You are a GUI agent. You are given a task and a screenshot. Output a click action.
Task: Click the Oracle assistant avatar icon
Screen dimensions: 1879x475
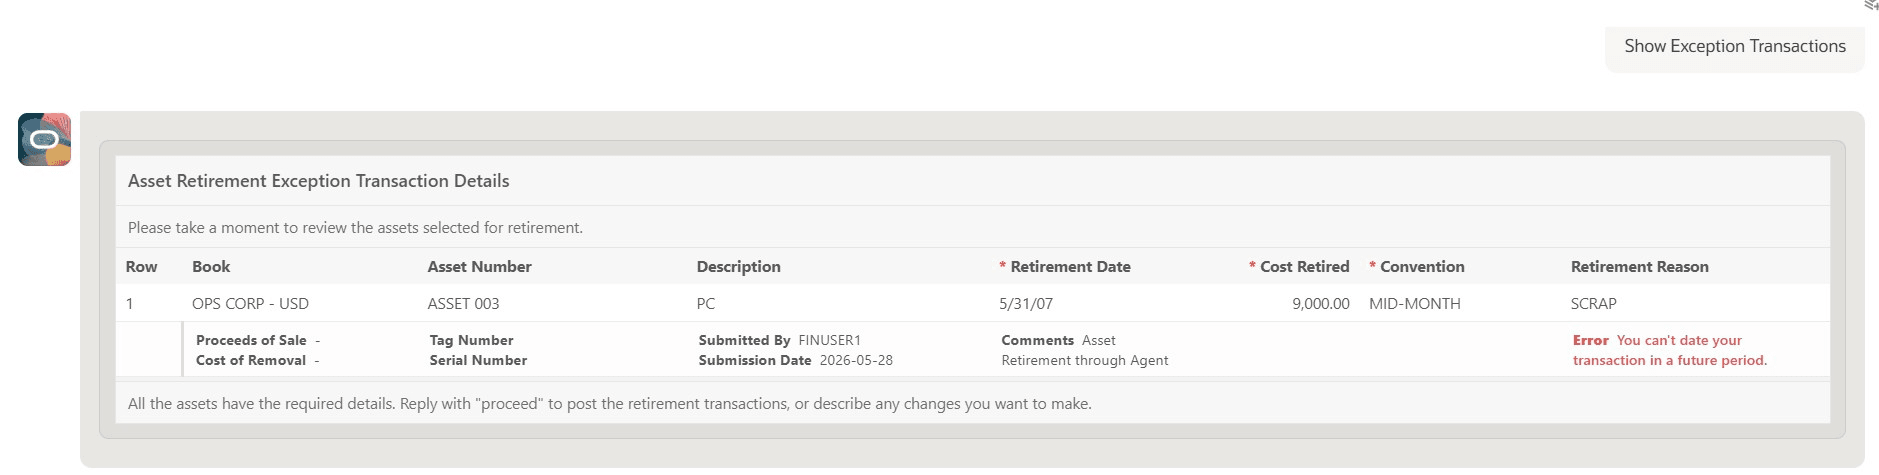[44, 139]
